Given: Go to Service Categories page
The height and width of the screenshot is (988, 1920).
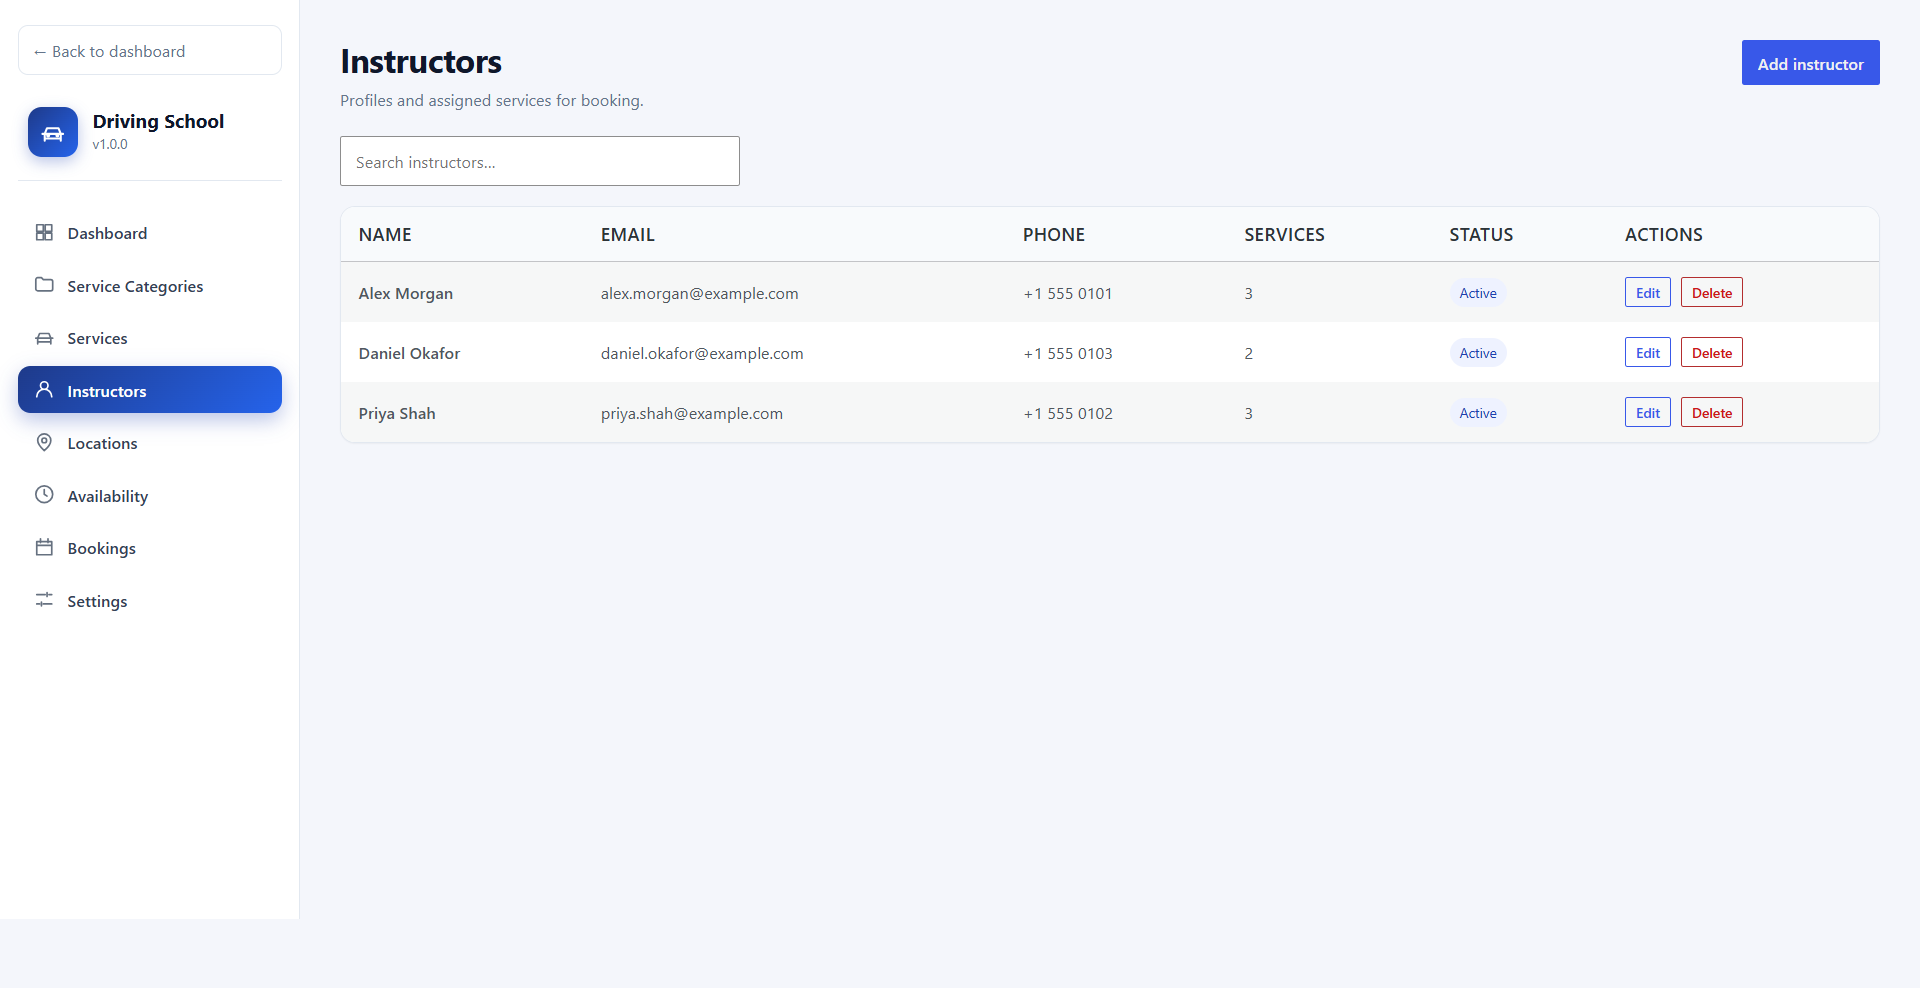Looking at the screenshot, I should (150, 286).
